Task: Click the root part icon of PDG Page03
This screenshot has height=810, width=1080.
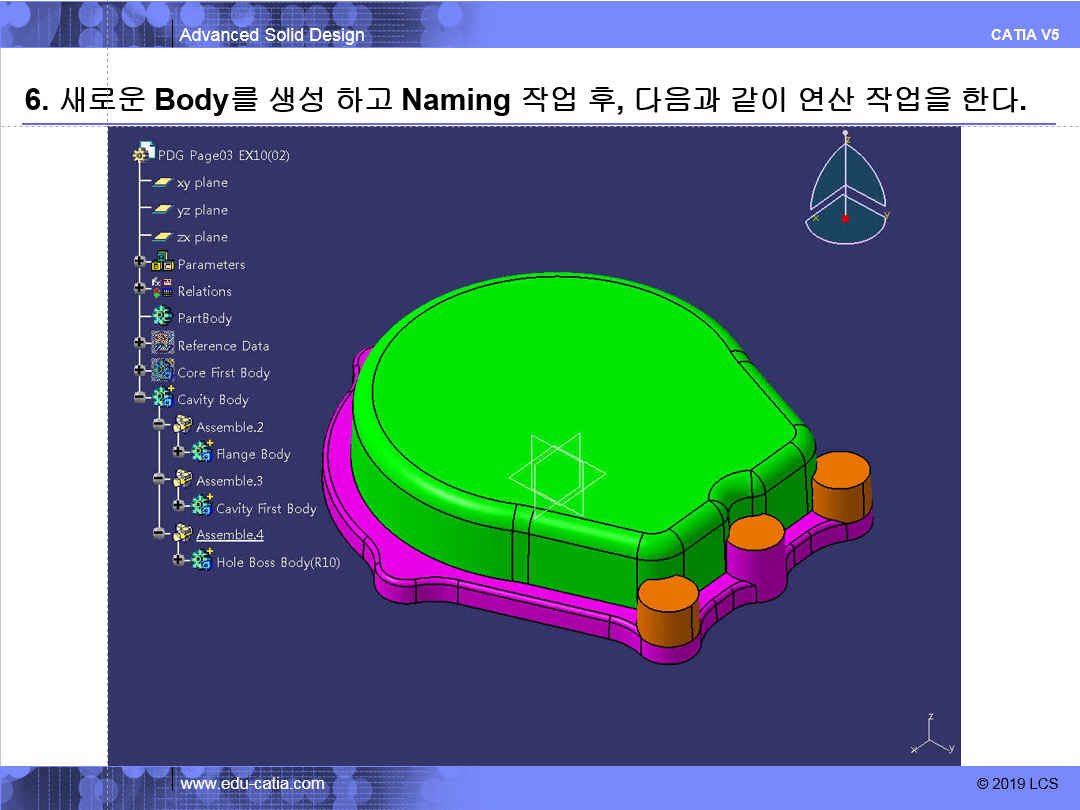Action: pos(144,155)
